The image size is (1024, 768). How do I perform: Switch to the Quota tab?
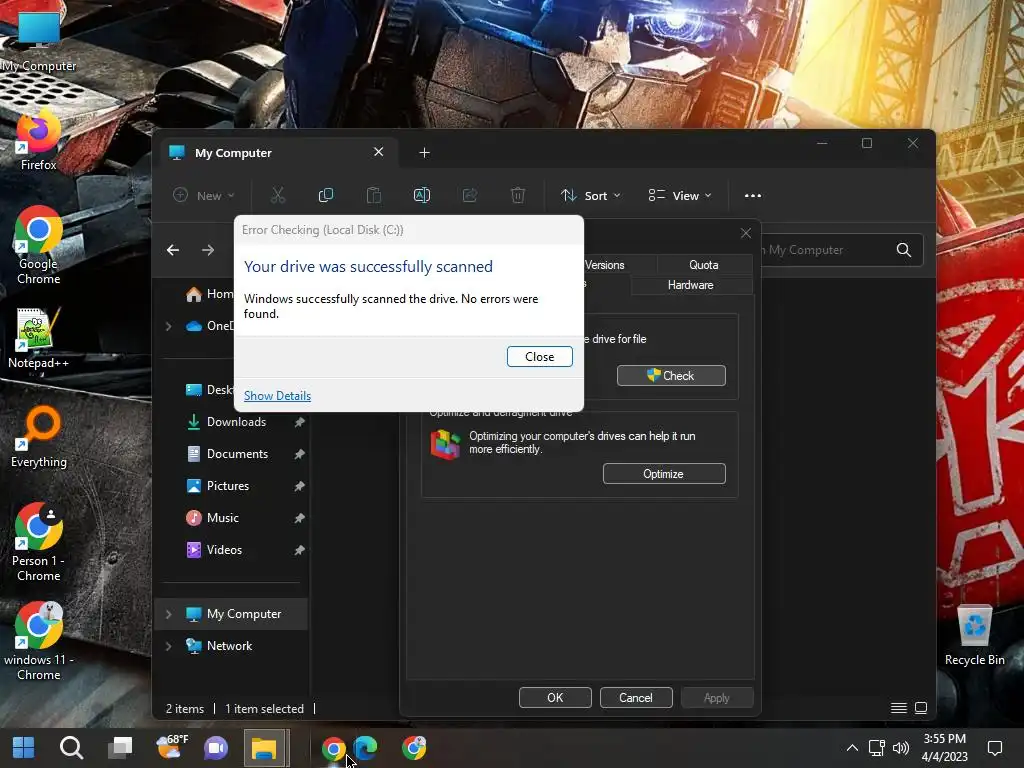(x=703, y=264)
